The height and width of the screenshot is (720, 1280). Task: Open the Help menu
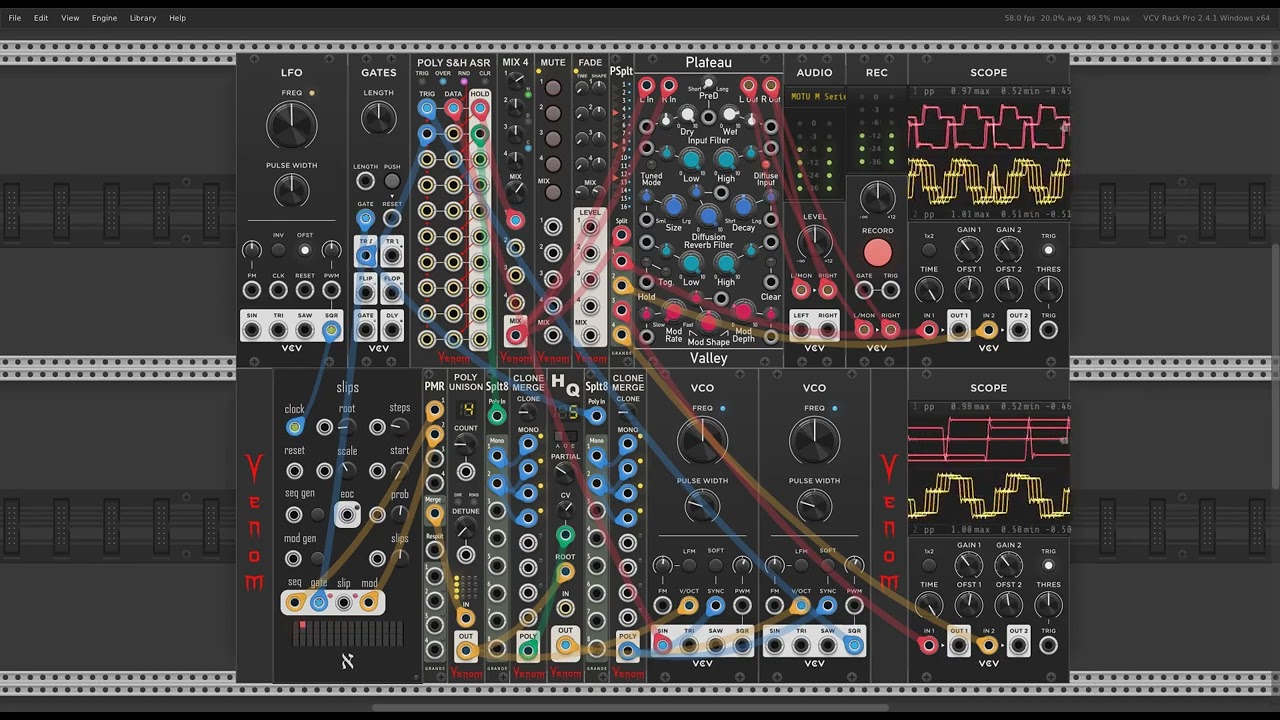pos(177,18)
